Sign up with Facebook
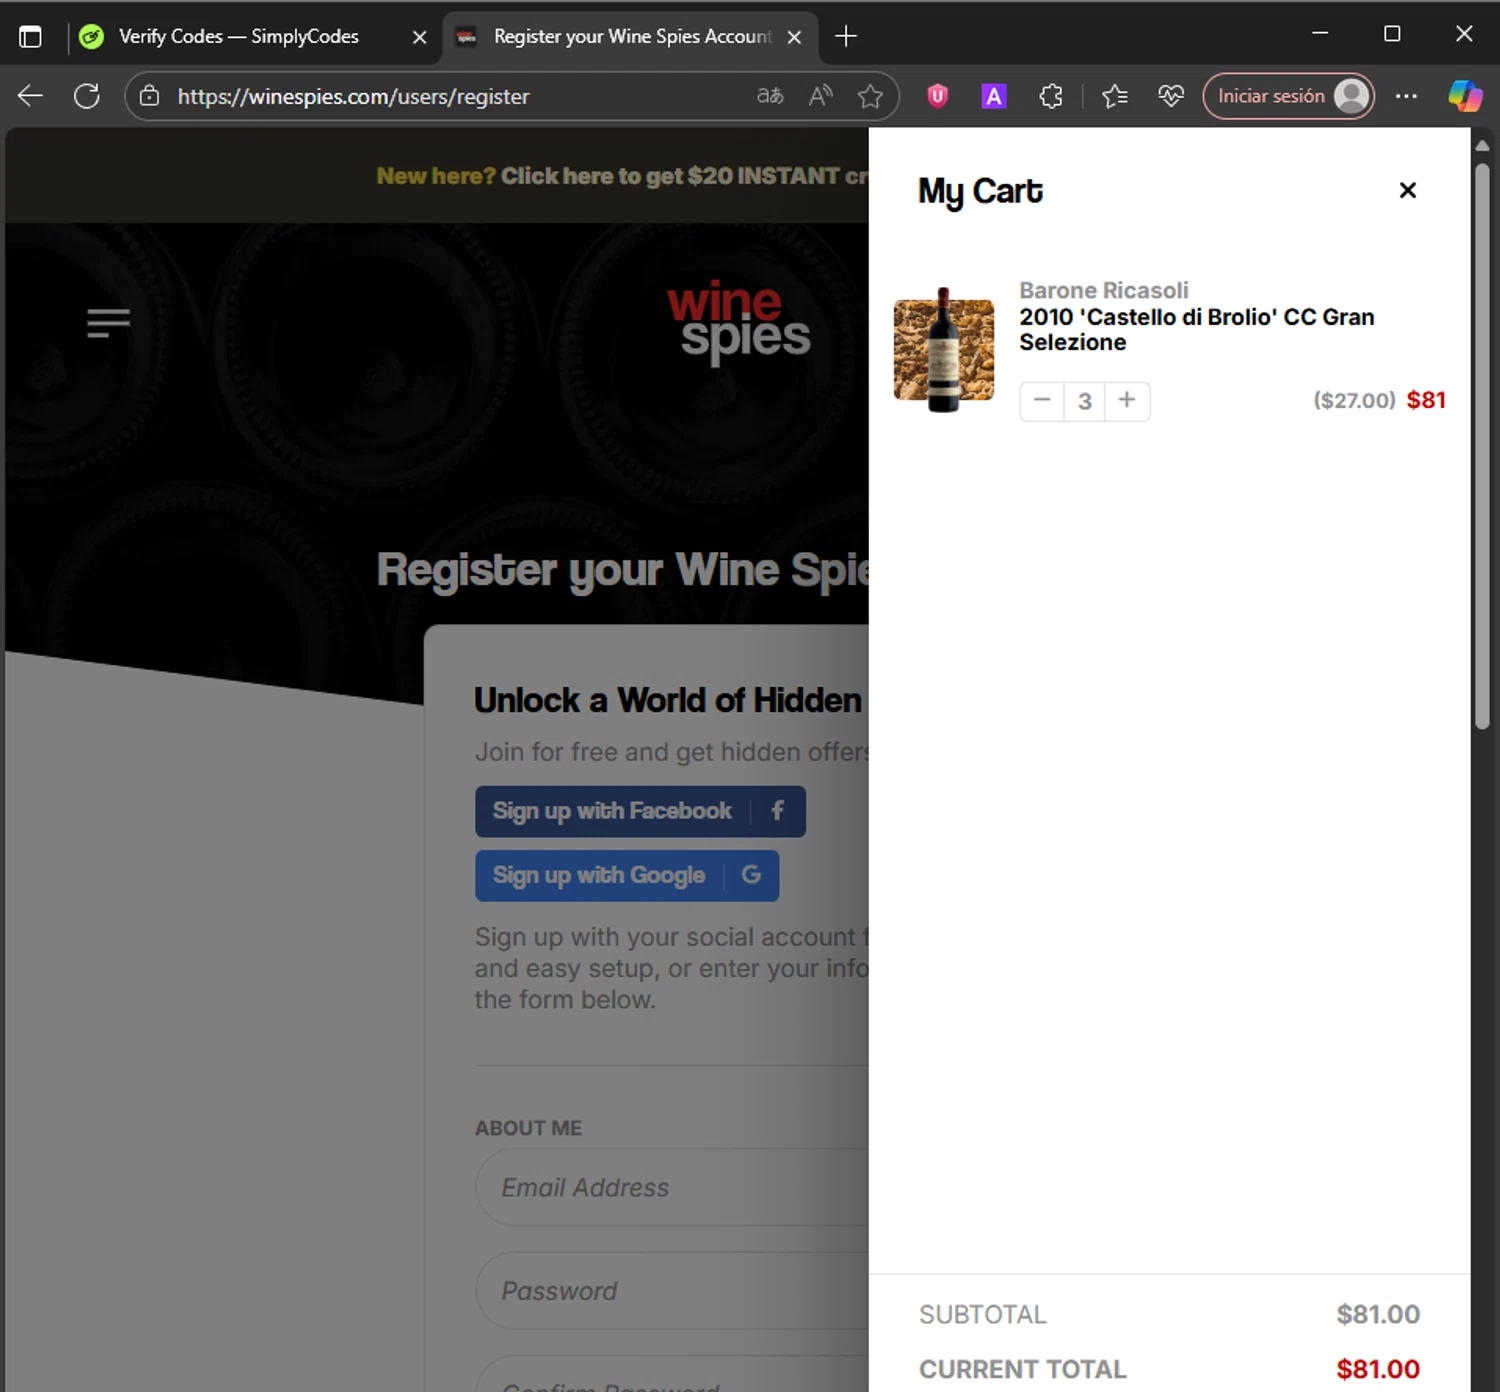Screen dimensions: 1500x1392 pyautogui.click(x=640, y=811)
